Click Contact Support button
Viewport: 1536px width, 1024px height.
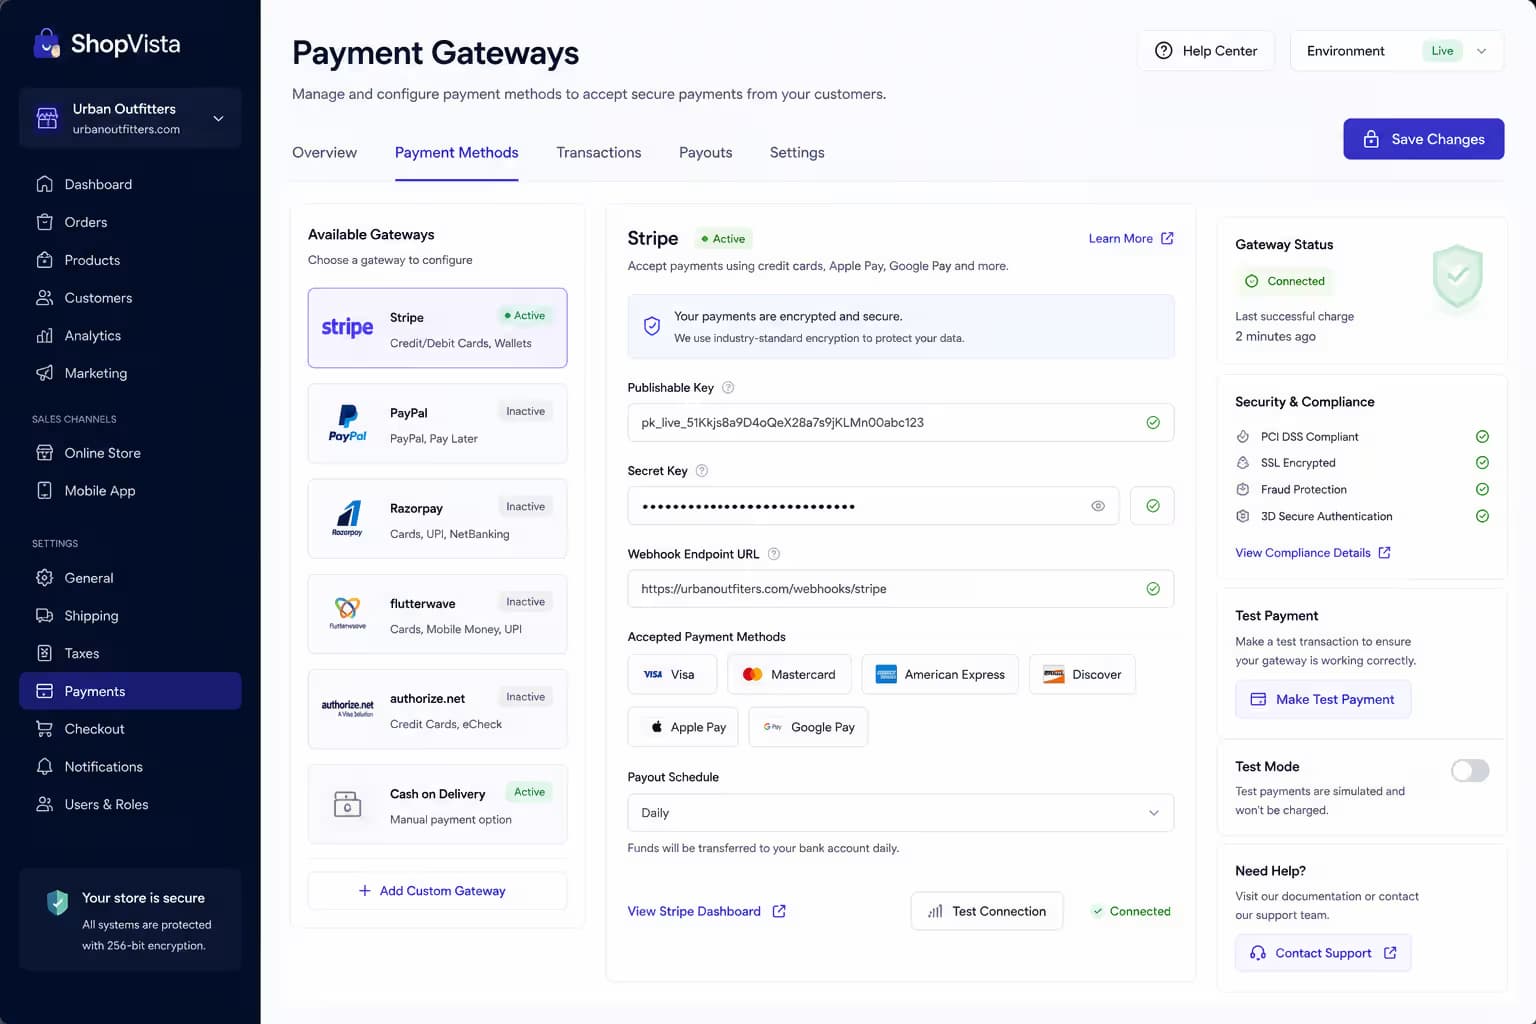1323,953
